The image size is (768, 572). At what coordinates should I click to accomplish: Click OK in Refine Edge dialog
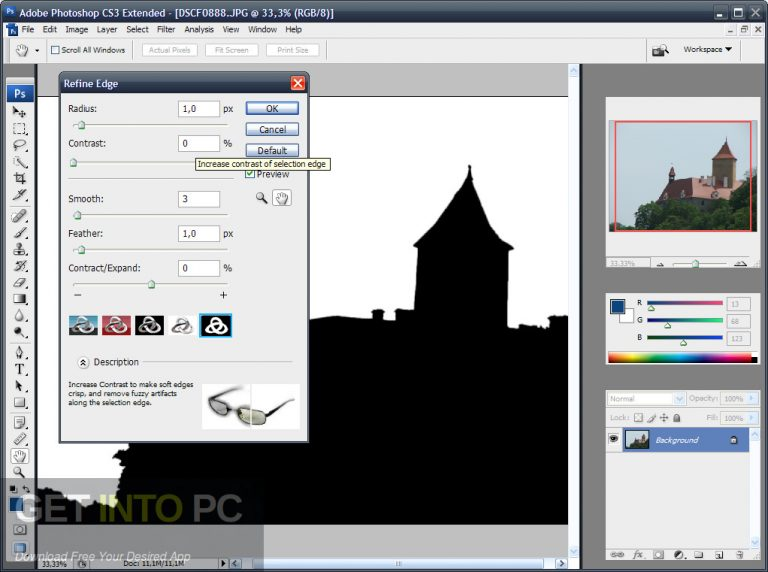272,109
